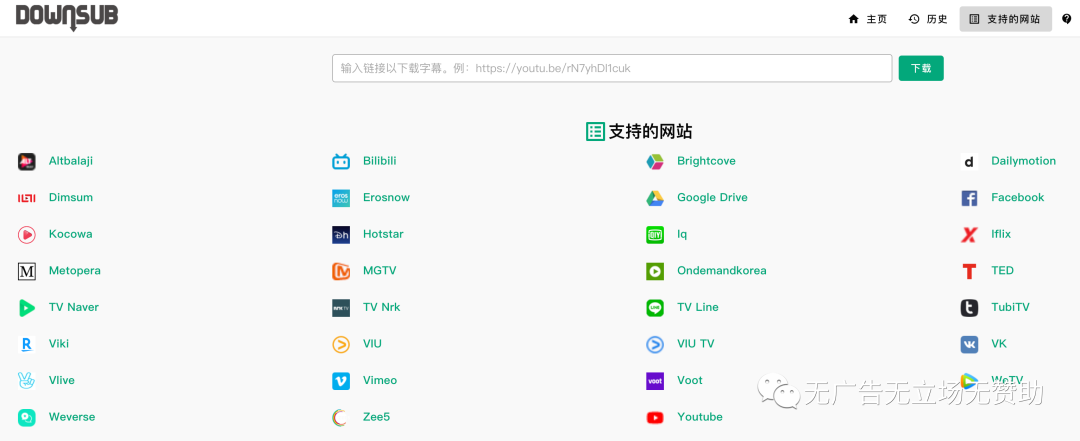Click the Bilibili TV icon
This screenshot has width=1080, height=441.
click(341, 161)
